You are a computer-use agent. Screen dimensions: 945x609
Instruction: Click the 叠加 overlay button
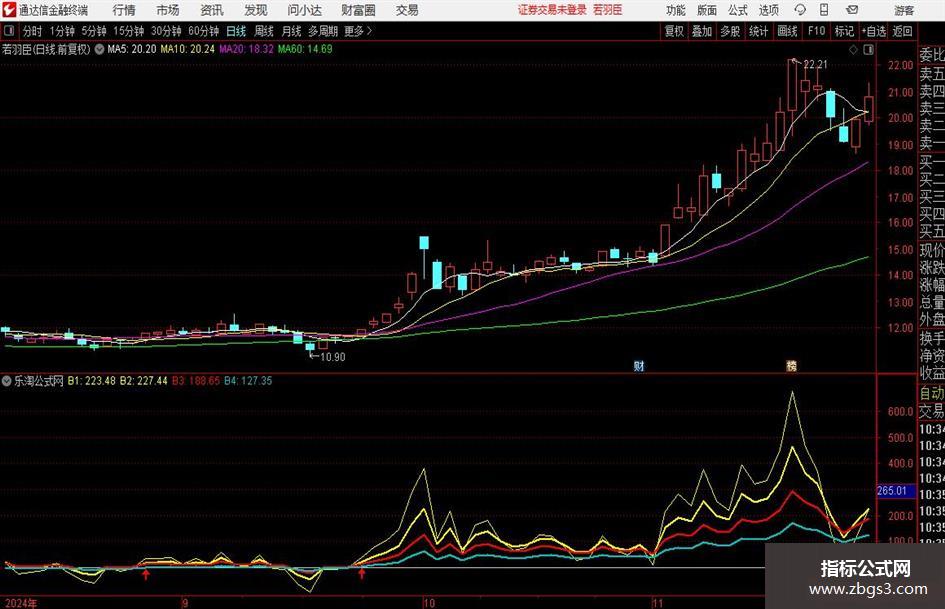[x=702, y=31]
